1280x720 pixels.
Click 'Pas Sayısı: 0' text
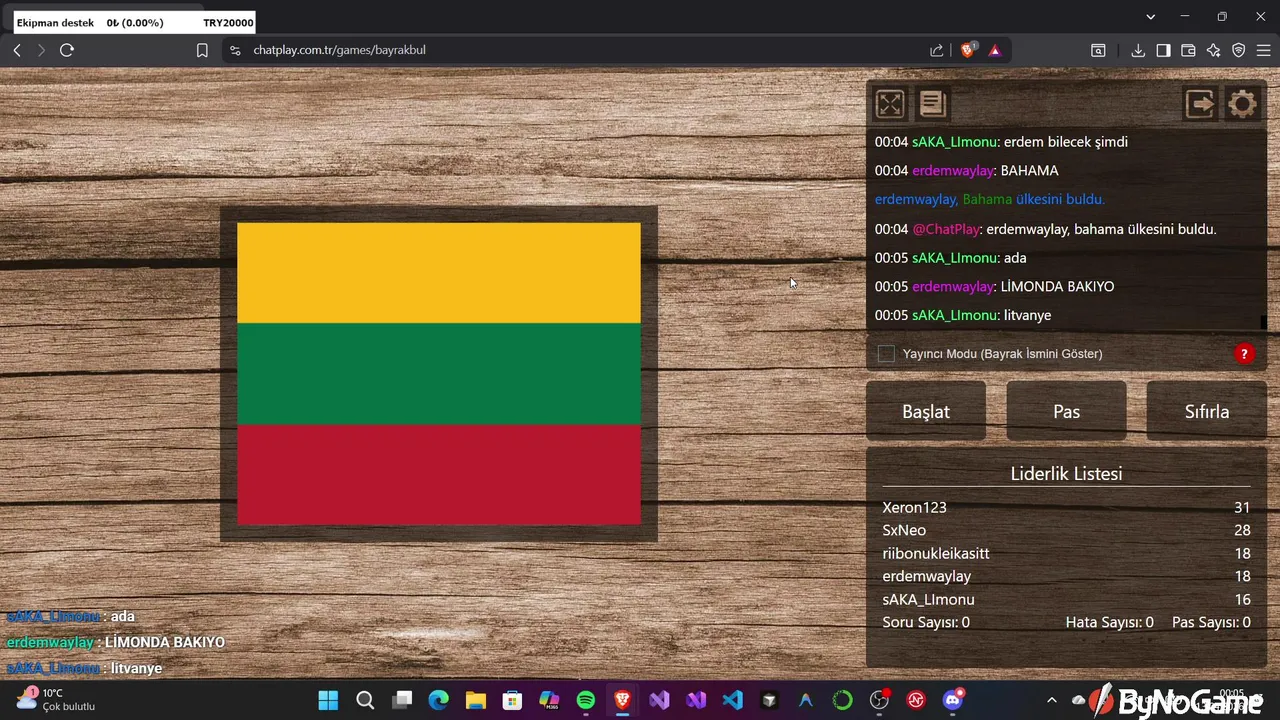[x=1211, y=622]
